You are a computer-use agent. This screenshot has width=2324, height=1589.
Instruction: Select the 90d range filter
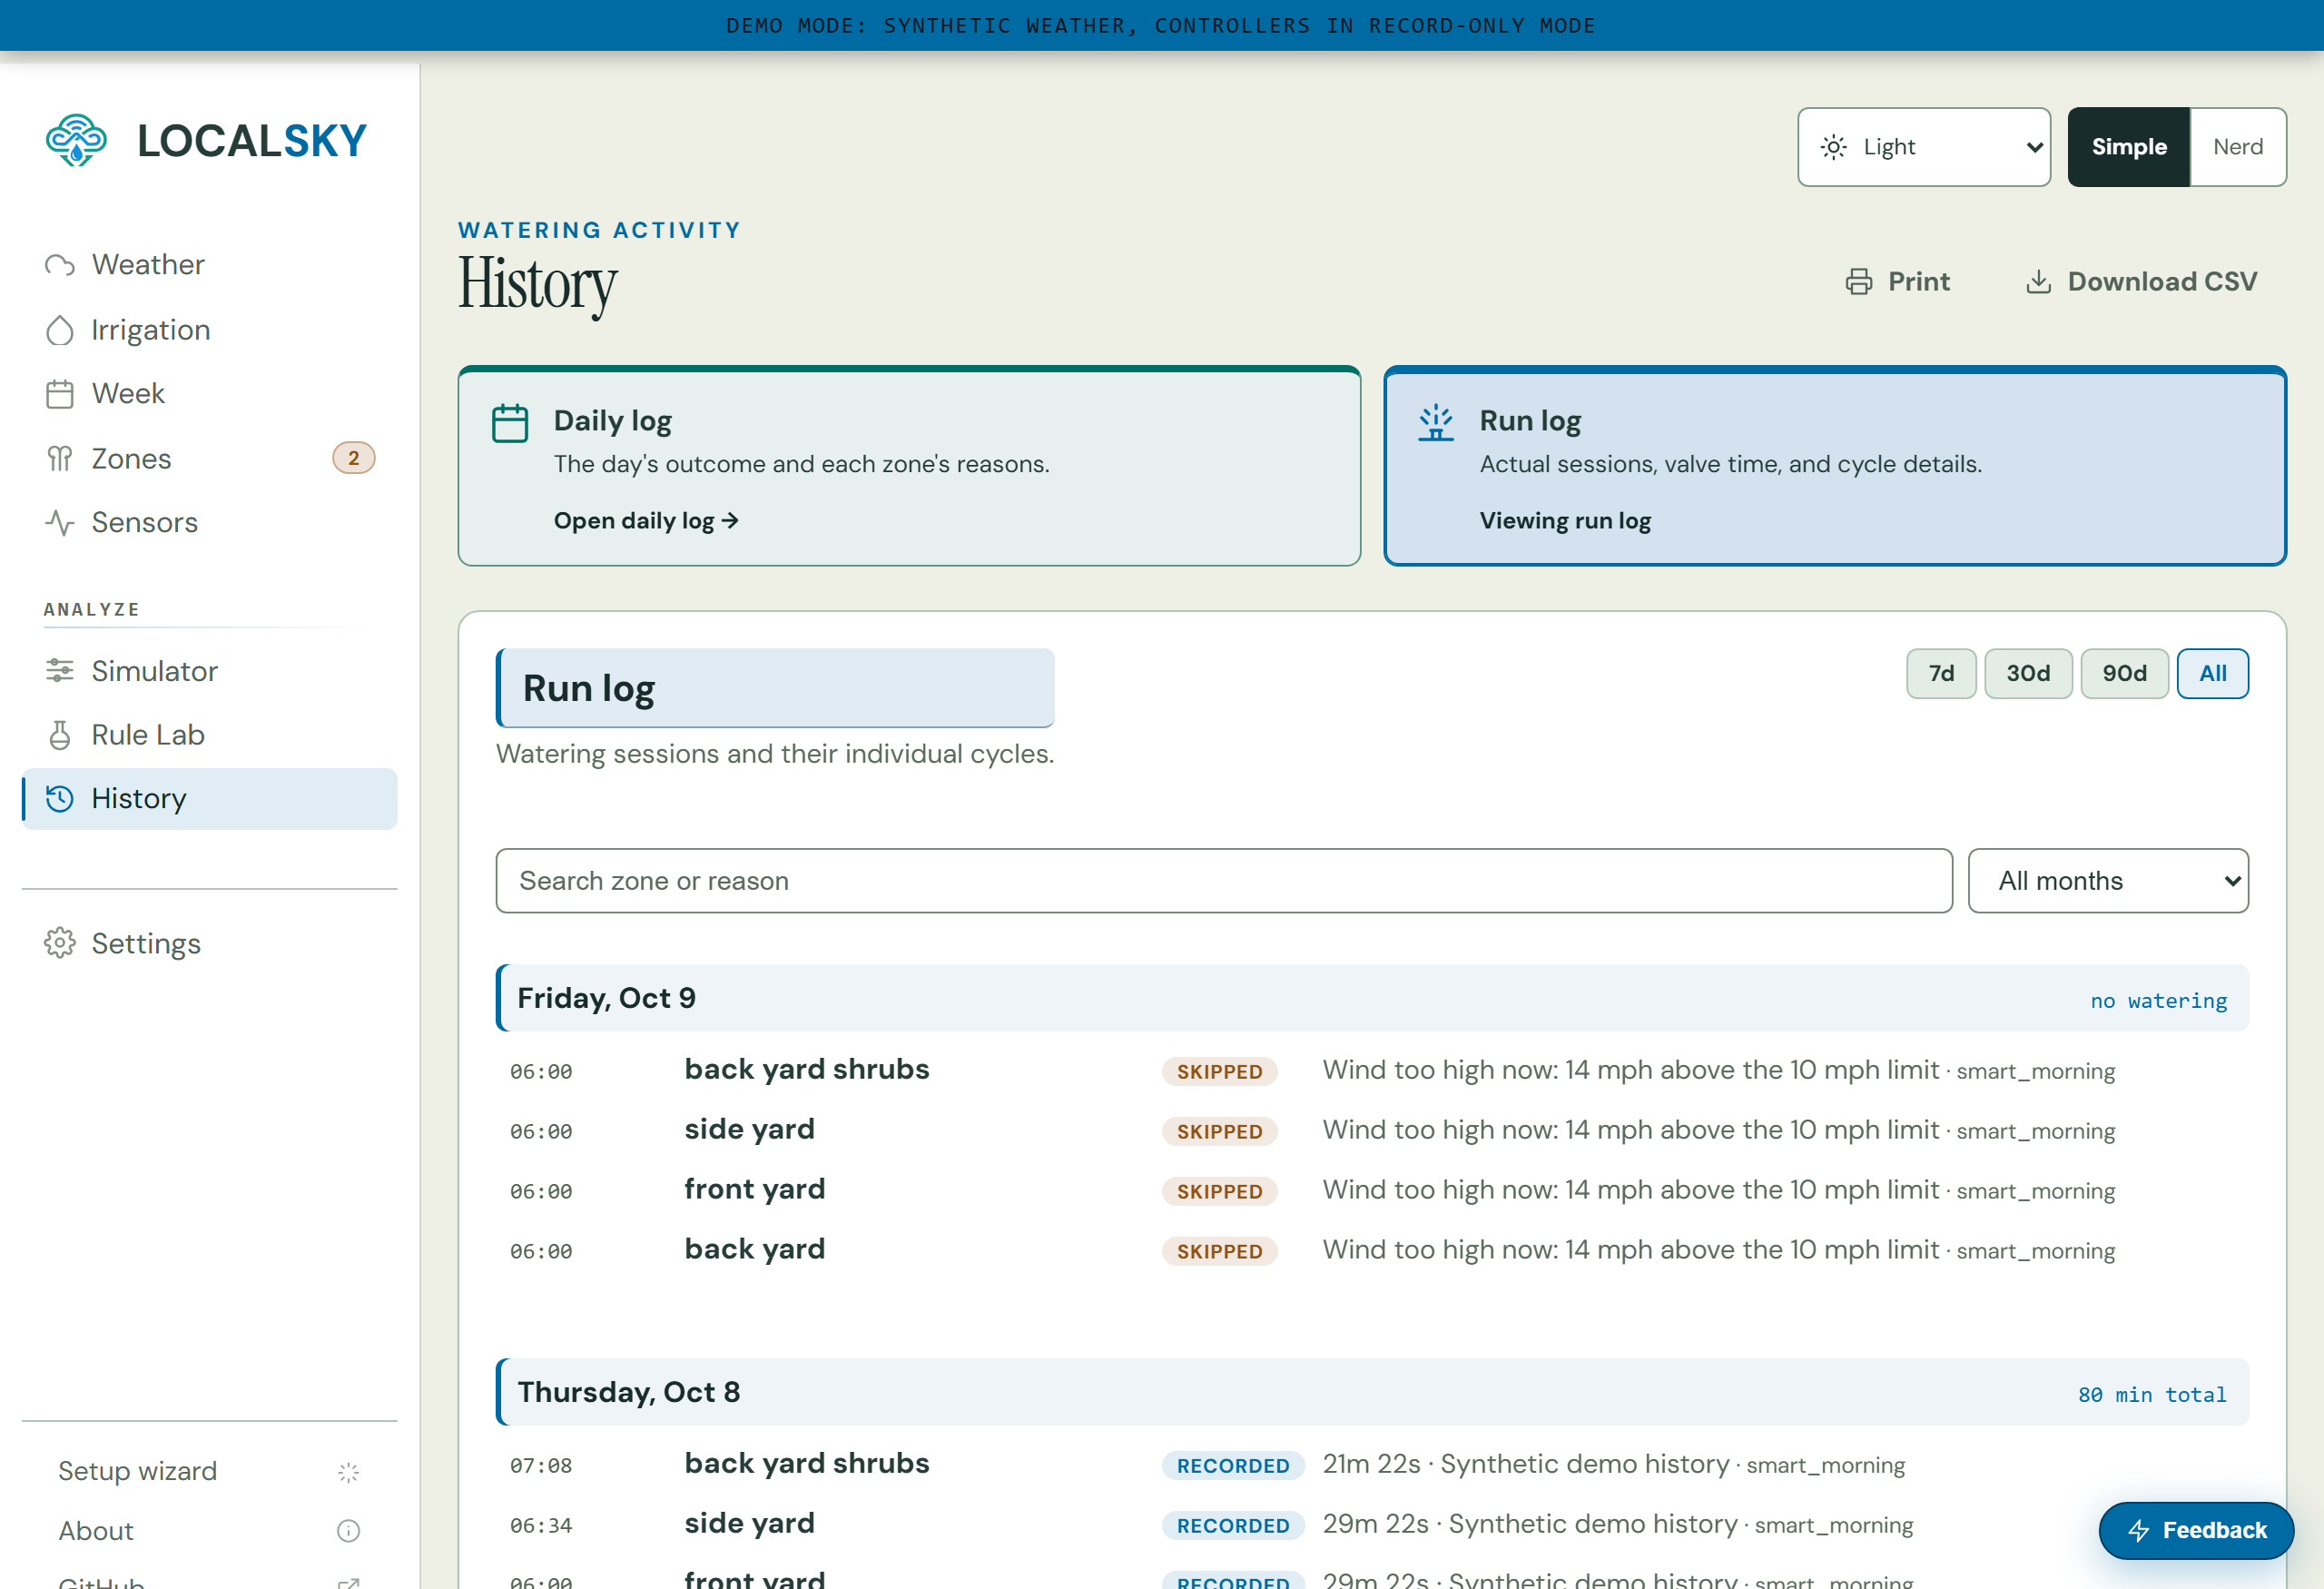[x=2124, y=674]
